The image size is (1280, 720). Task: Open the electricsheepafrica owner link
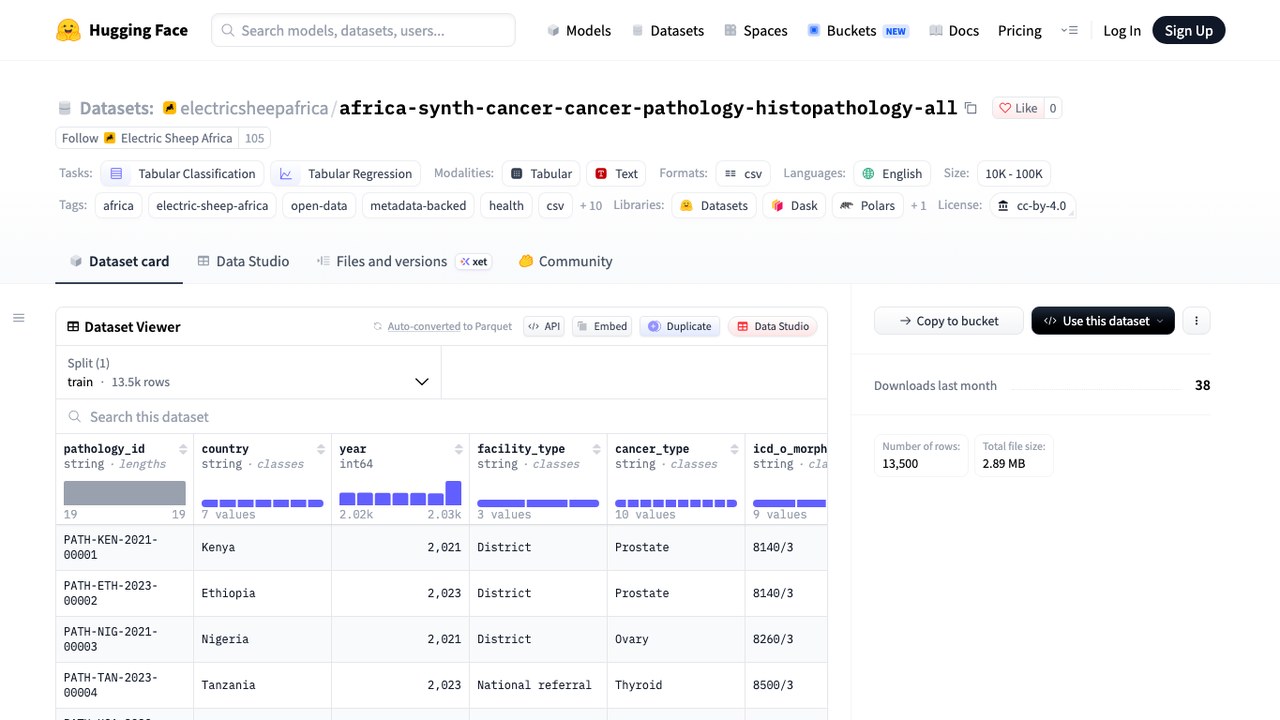click(x=254, y=108)
